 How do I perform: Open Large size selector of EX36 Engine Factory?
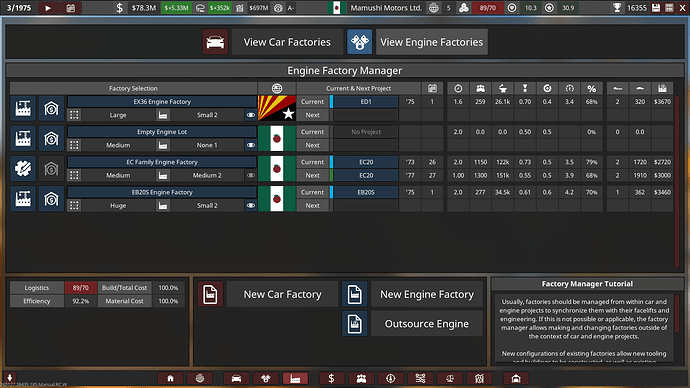coord(117,115)
